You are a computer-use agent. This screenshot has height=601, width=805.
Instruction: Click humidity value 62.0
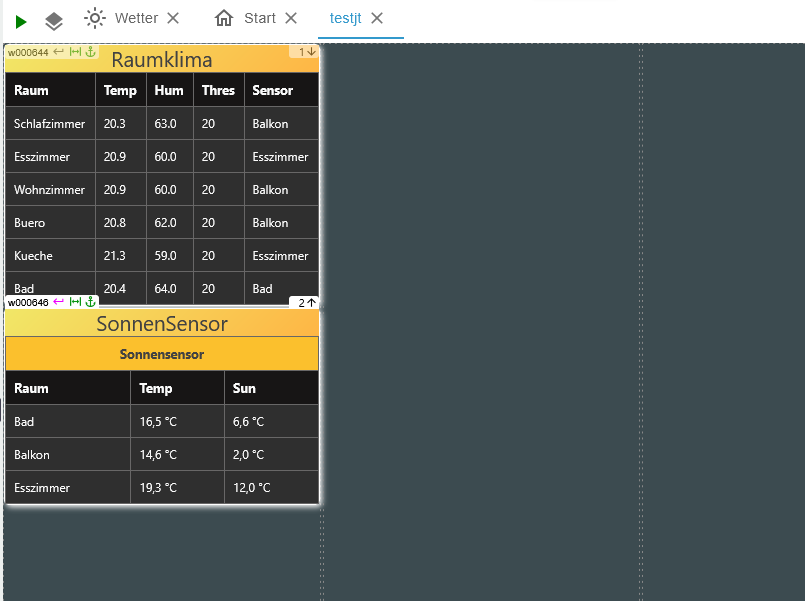tap(165, 223)
